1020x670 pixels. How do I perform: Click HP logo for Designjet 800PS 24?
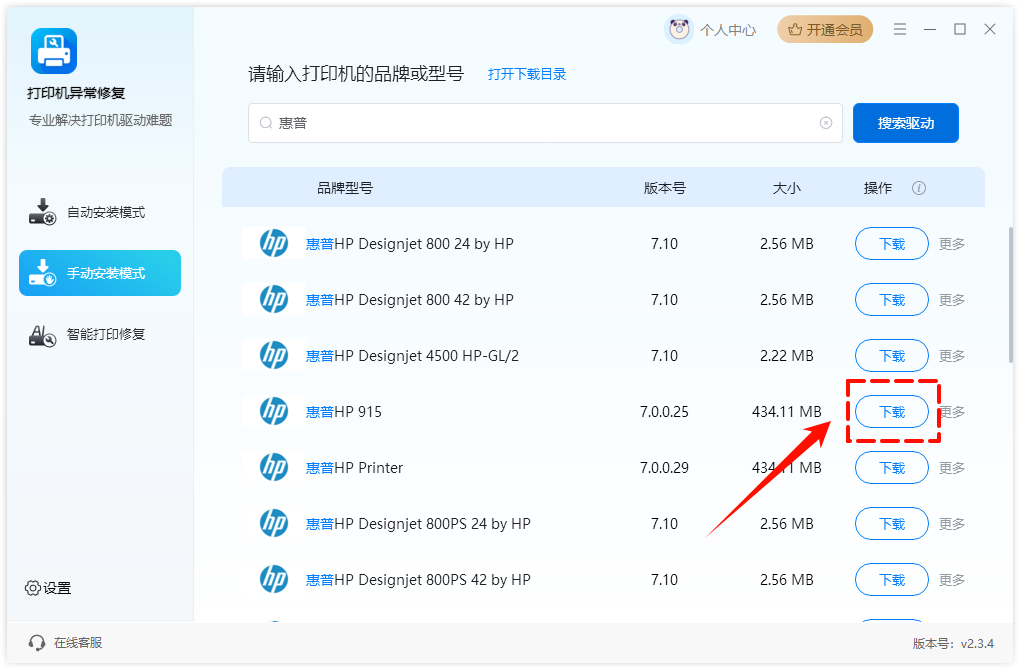[x=274, y=523]
